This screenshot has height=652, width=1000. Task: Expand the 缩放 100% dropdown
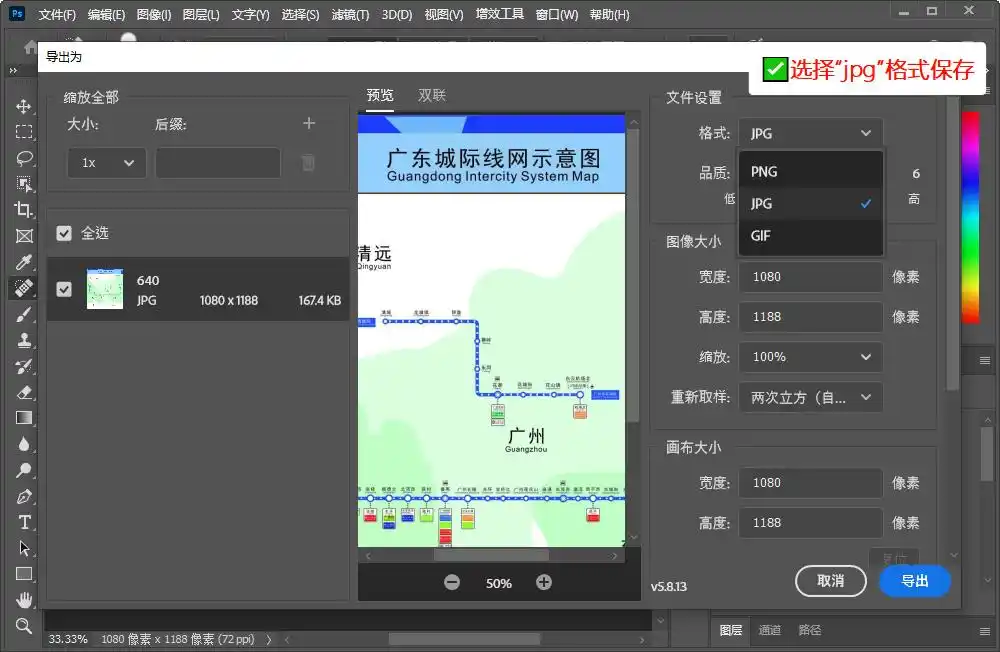(x=811, y=357)
